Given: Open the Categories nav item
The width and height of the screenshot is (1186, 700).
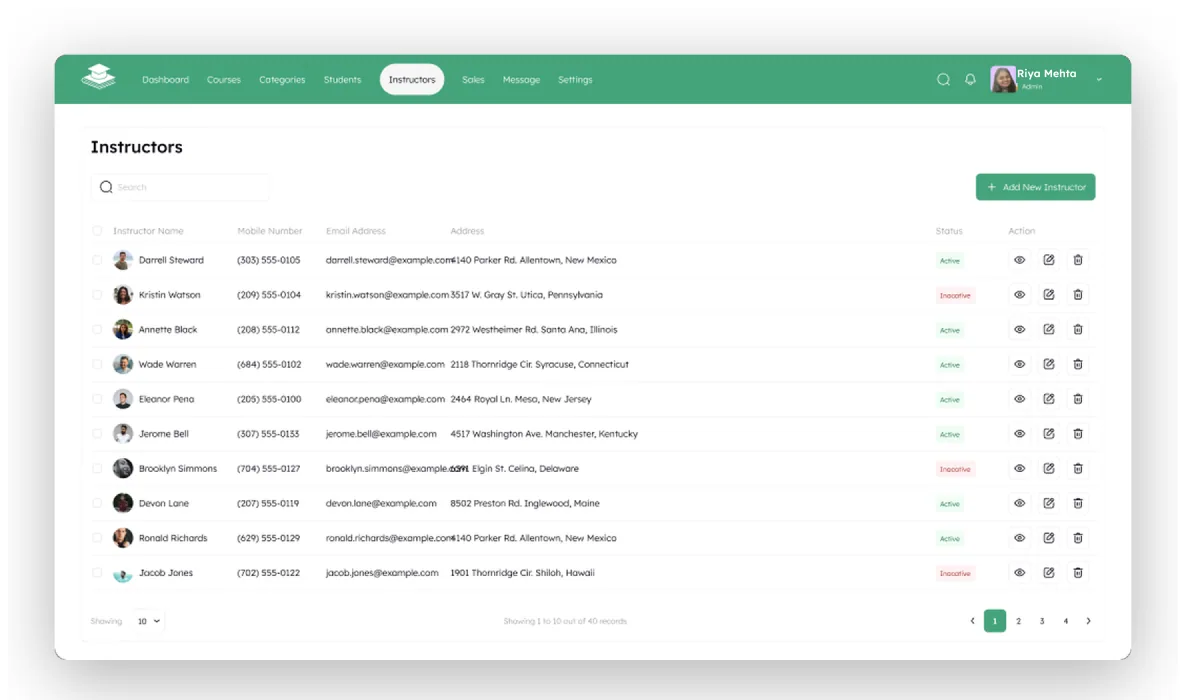Looking at the screenshot, I should (282, 79).
